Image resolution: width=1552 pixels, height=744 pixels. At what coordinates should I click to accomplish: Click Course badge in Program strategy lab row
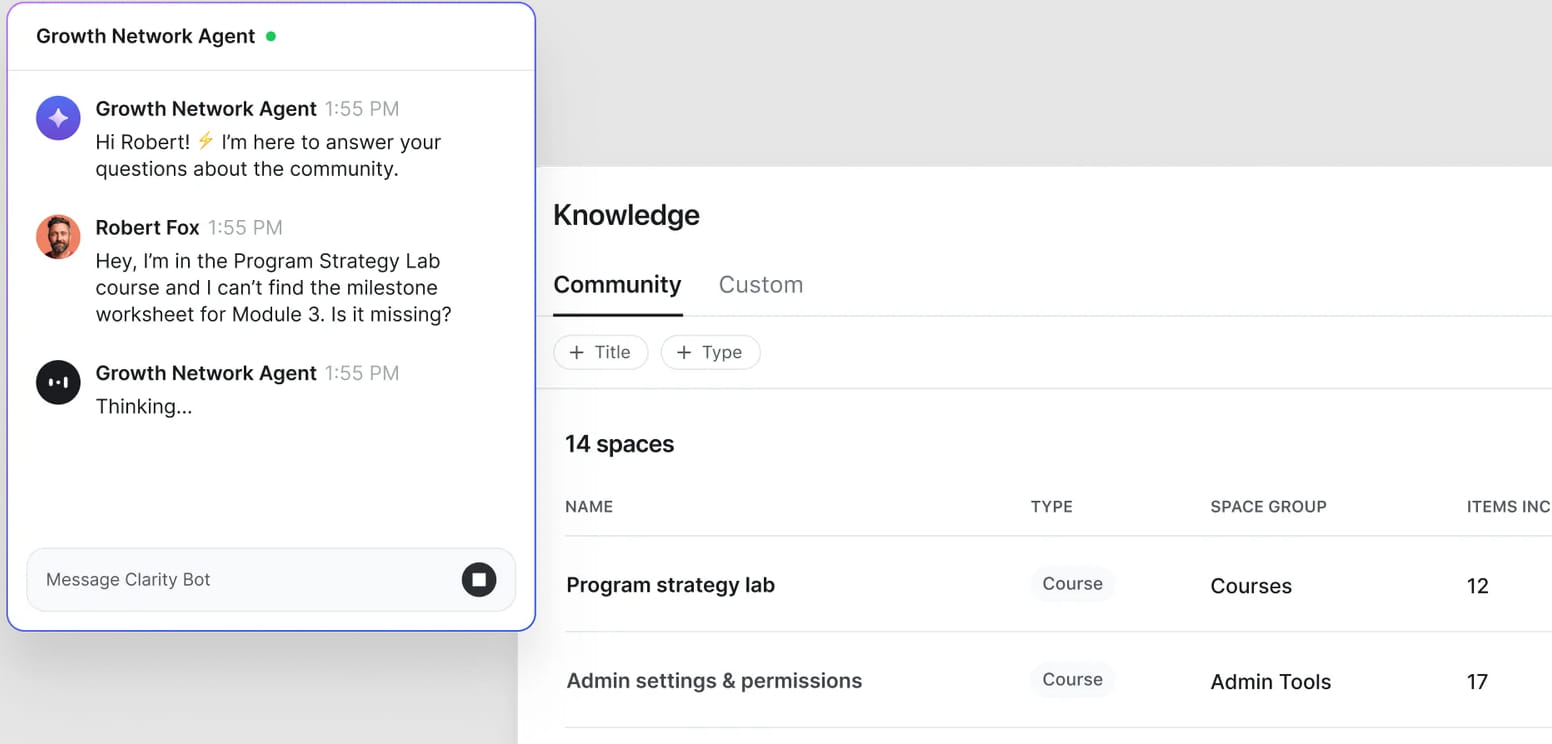tap(1072, 584)
